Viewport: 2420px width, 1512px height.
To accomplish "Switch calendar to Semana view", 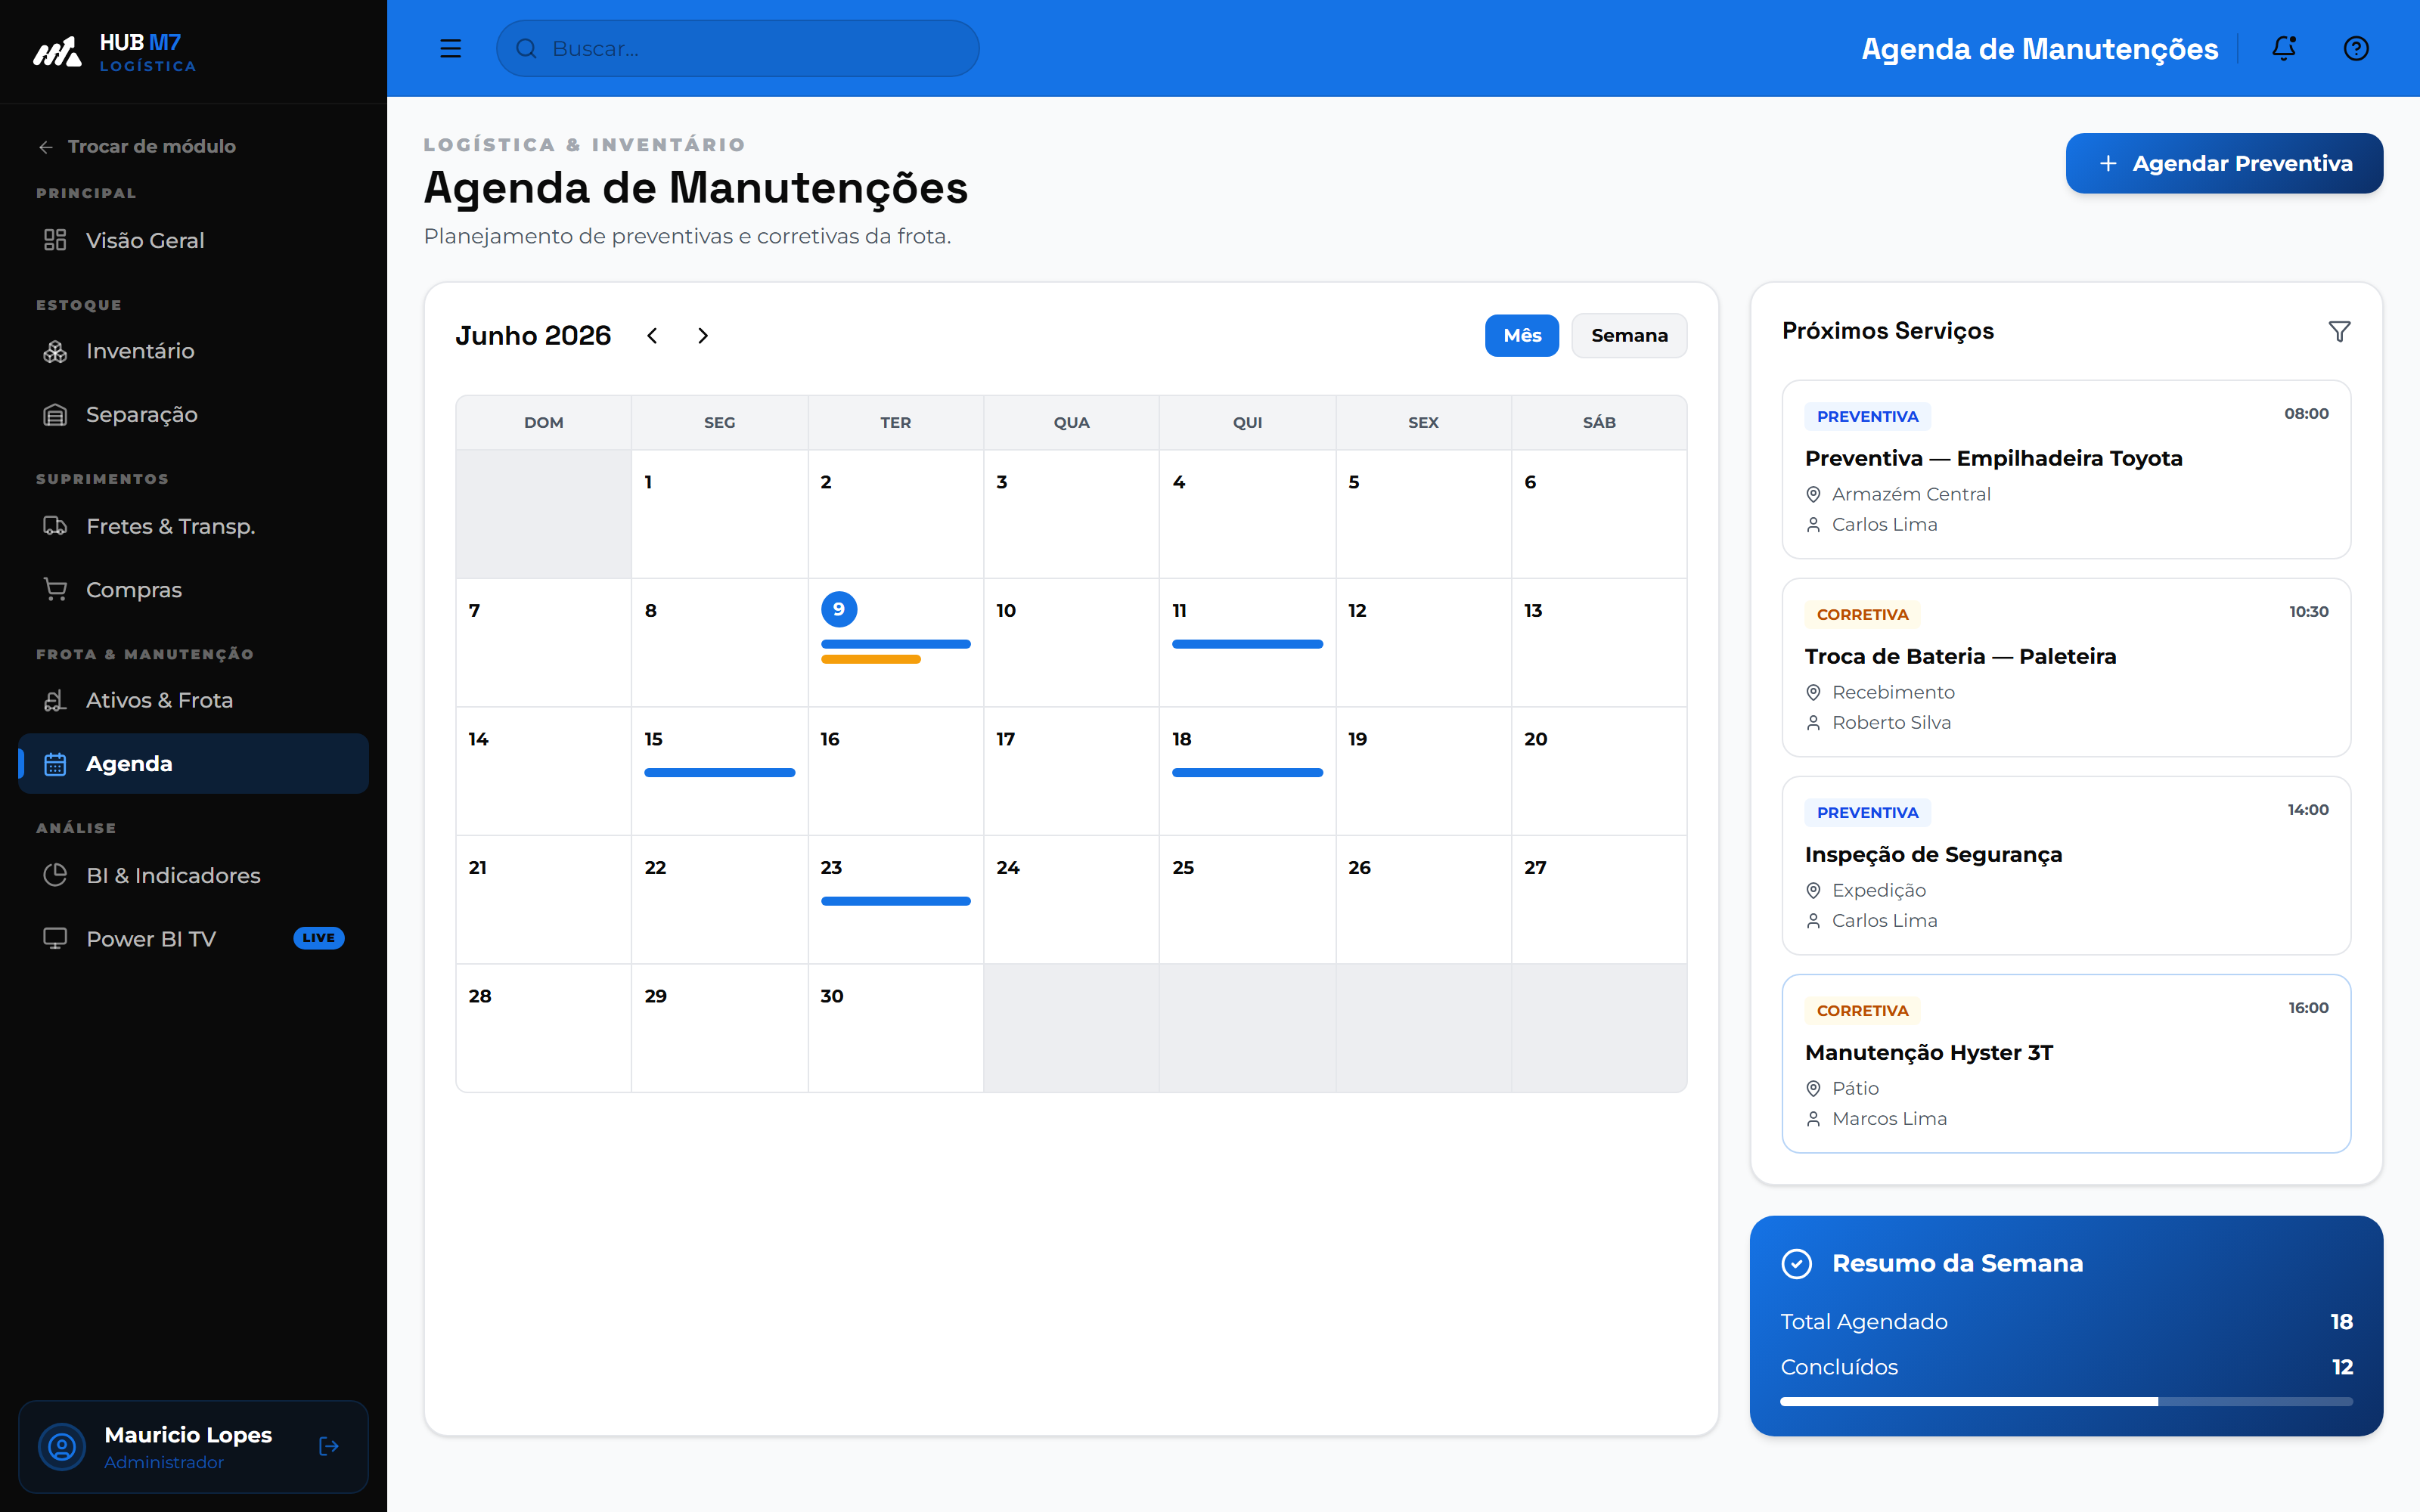I will click(x=1629, y=335).
